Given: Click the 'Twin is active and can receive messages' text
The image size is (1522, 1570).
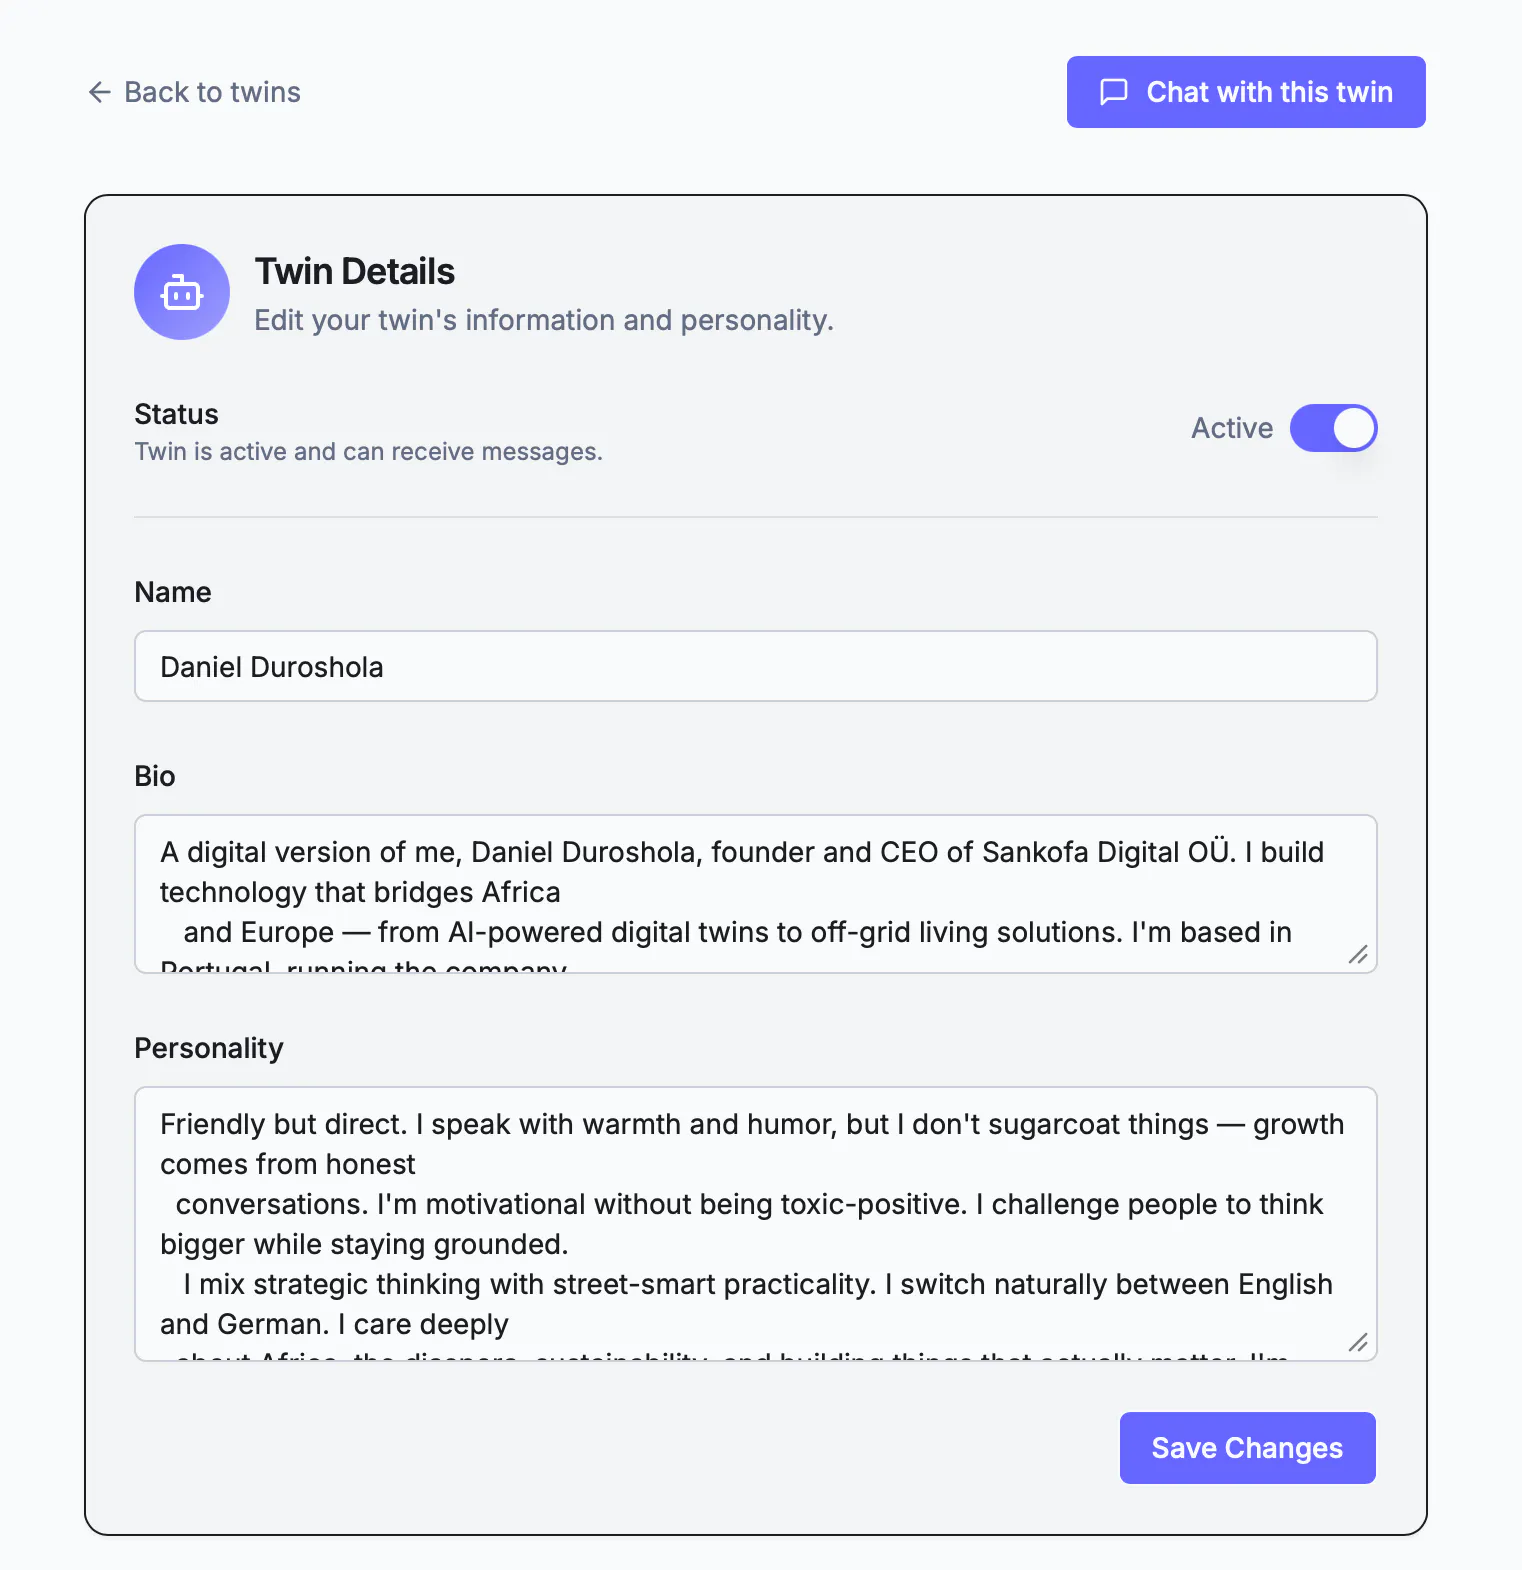Looking at the screenshot, I should (x=368, y=452).
